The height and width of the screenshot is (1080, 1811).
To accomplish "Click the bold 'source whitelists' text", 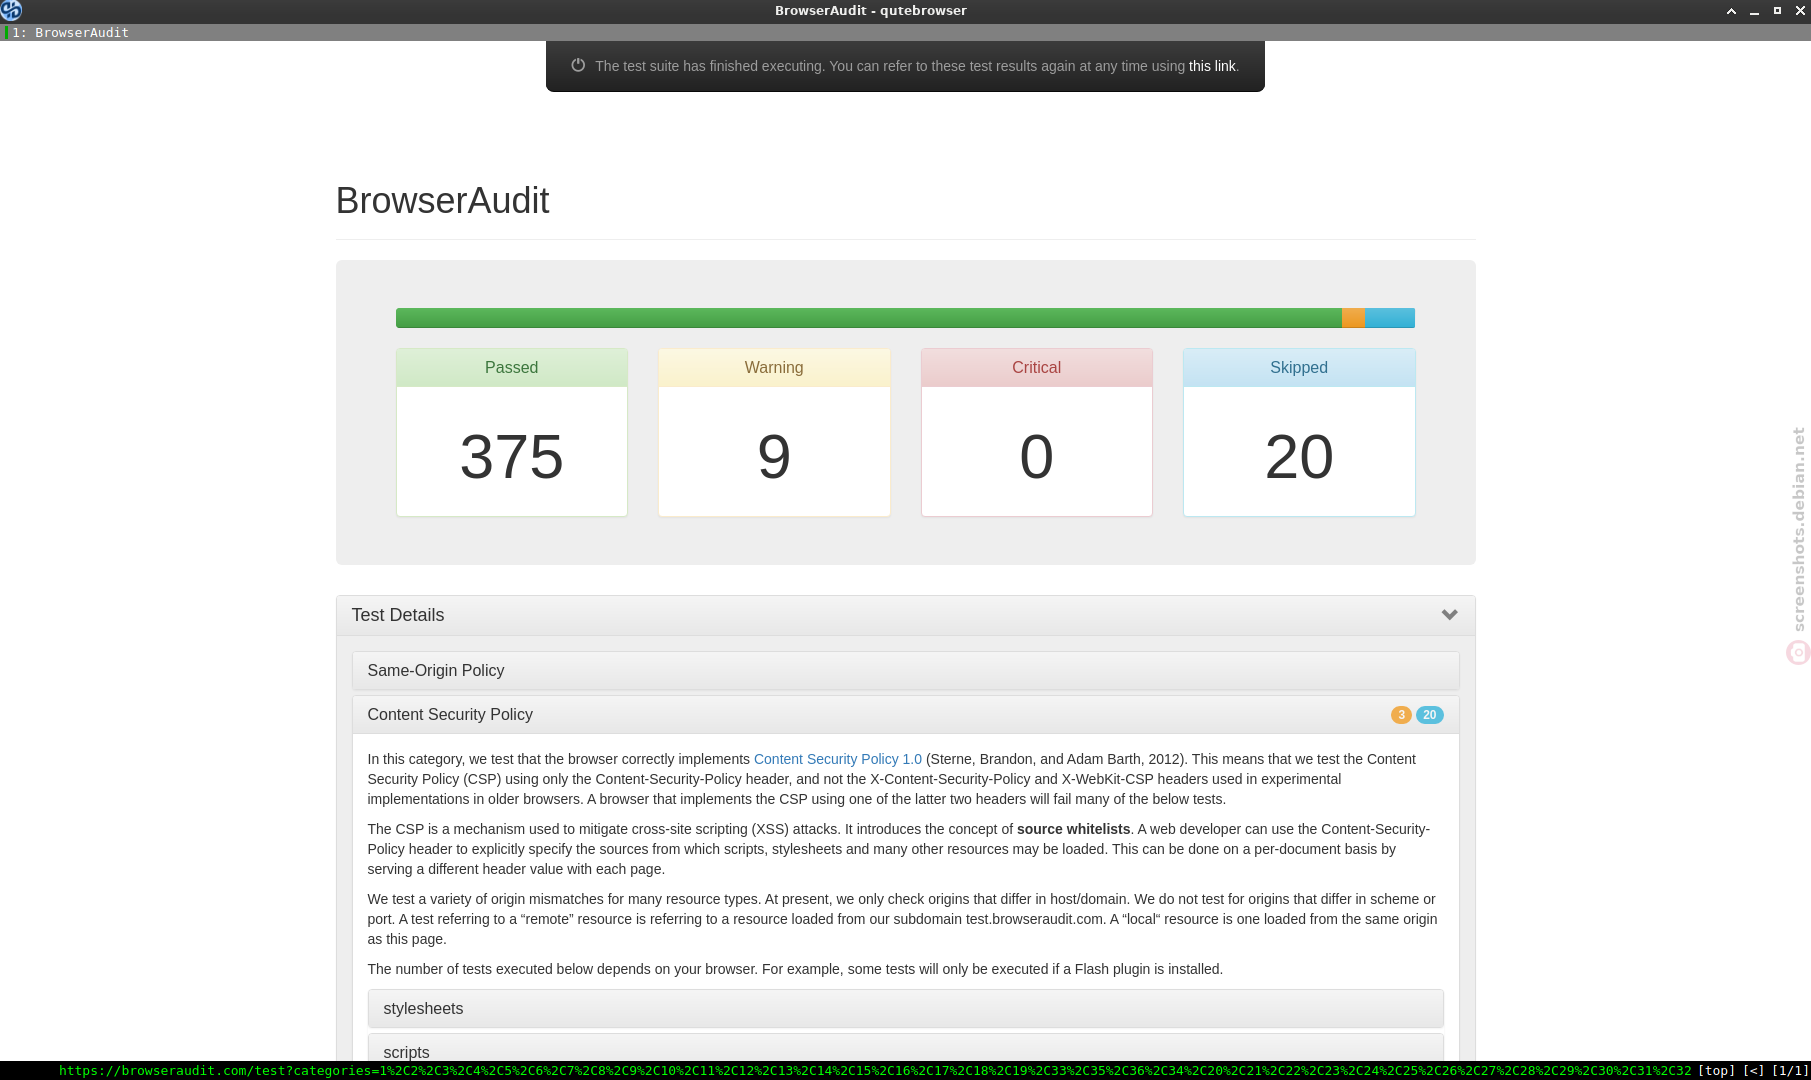I will (x=1073, y=829).
